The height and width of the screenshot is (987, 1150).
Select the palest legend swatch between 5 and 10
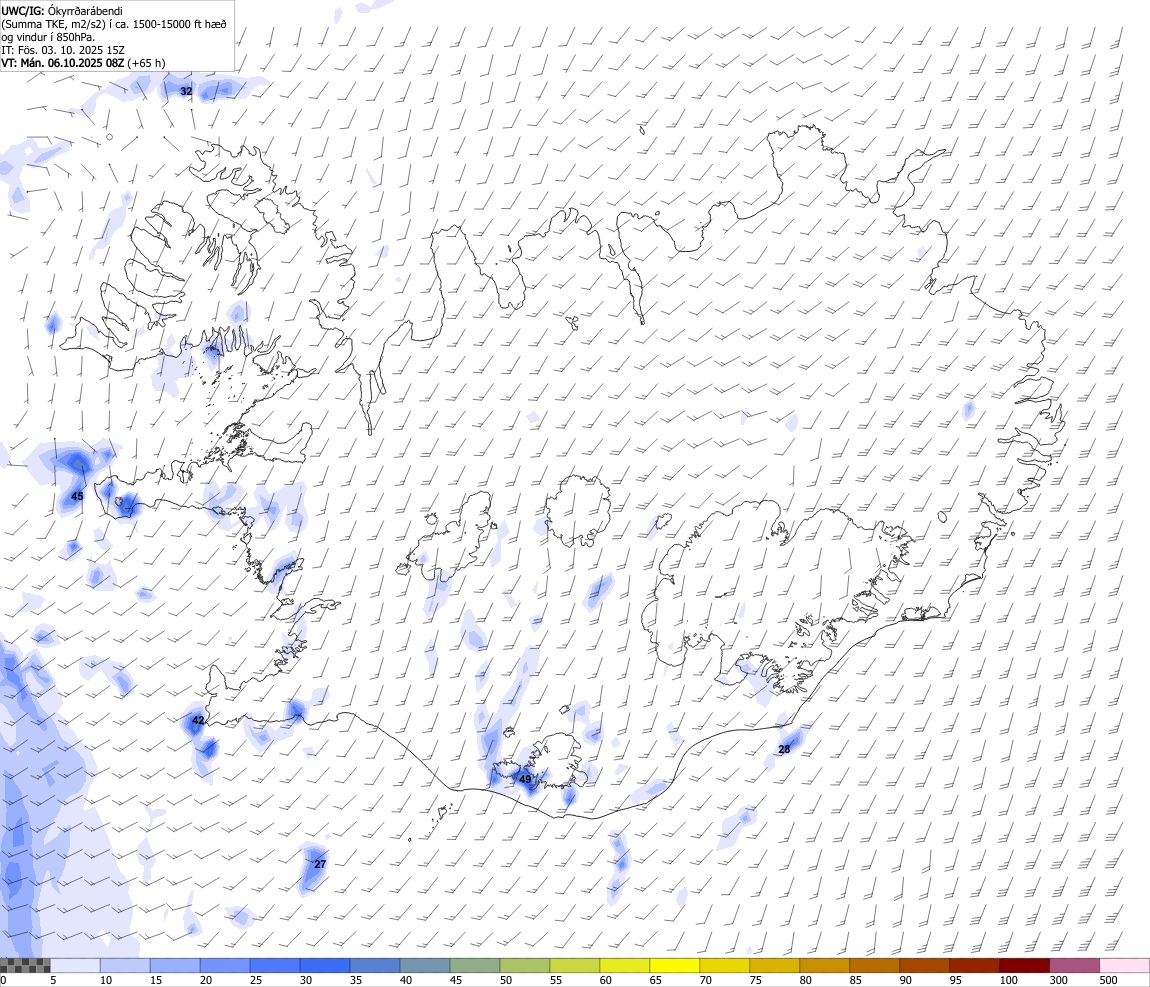[75, 966]
